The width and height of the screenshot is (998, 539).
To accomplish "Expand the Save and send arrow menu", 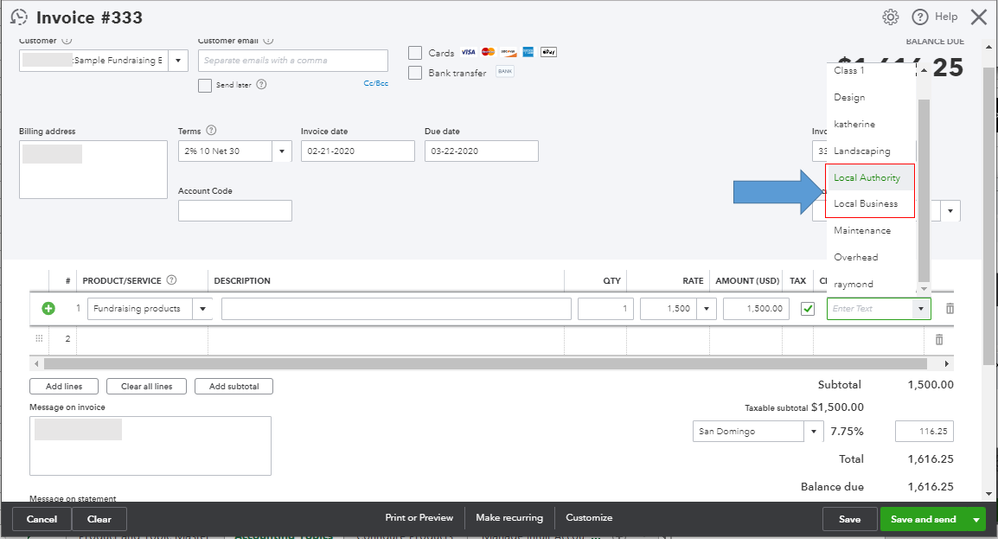I will tap(976, 519).
